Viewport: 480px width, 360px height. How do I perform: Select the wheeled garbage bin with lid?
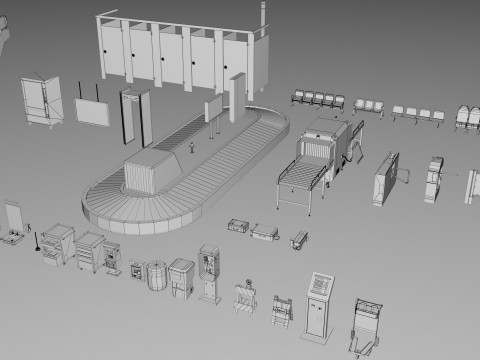pos(182,278)
